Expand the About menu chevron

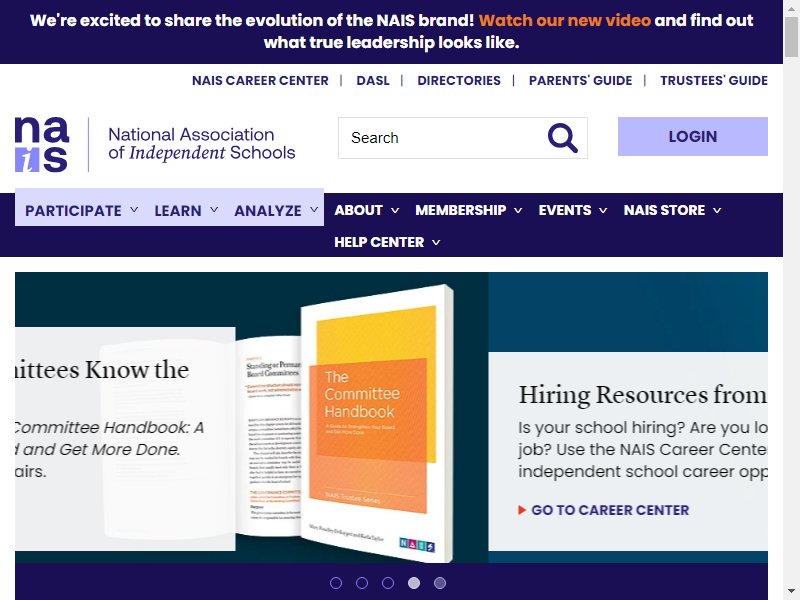click(395, 210)
